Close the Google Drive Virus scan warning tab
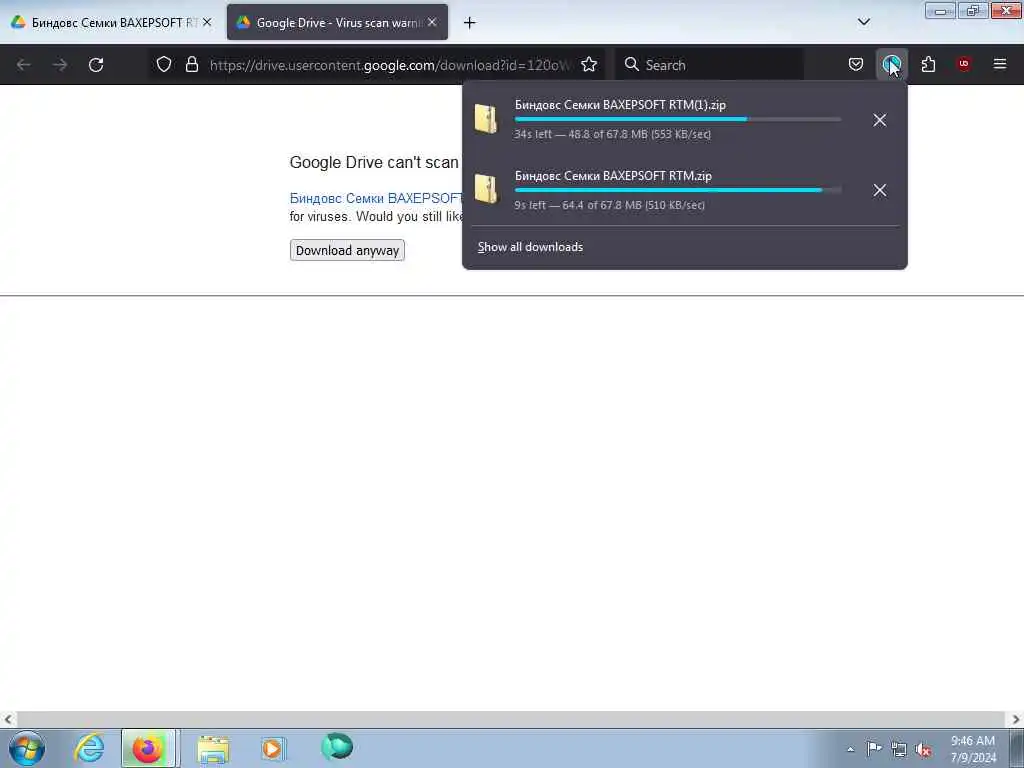 coord(432,22)
